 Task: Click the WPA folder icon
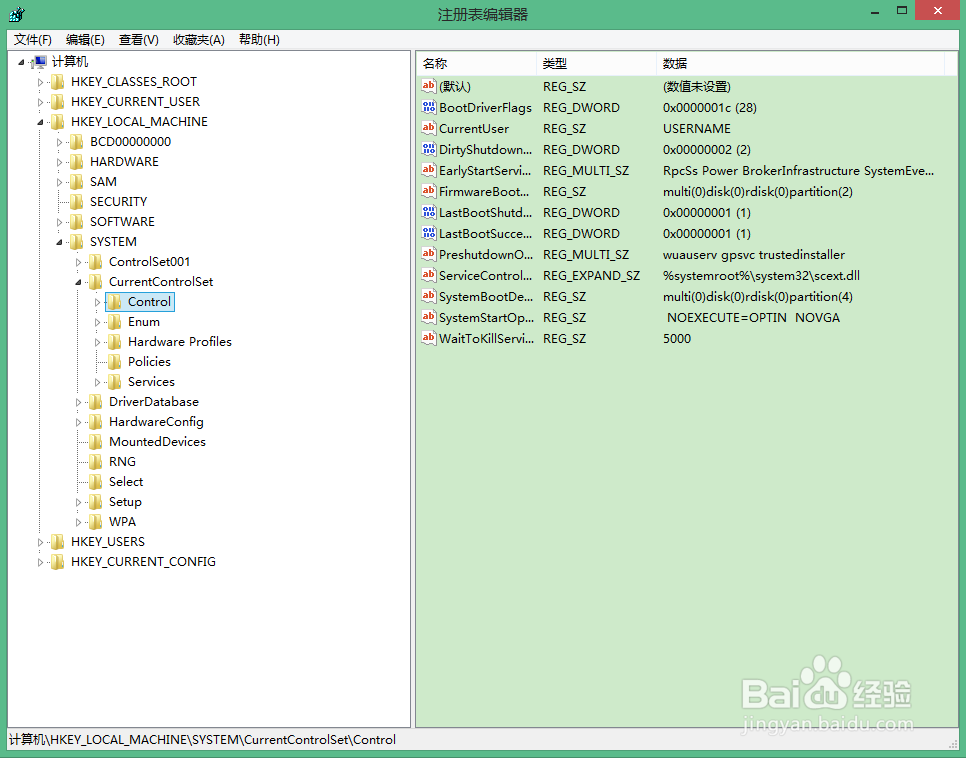(95, 523)
